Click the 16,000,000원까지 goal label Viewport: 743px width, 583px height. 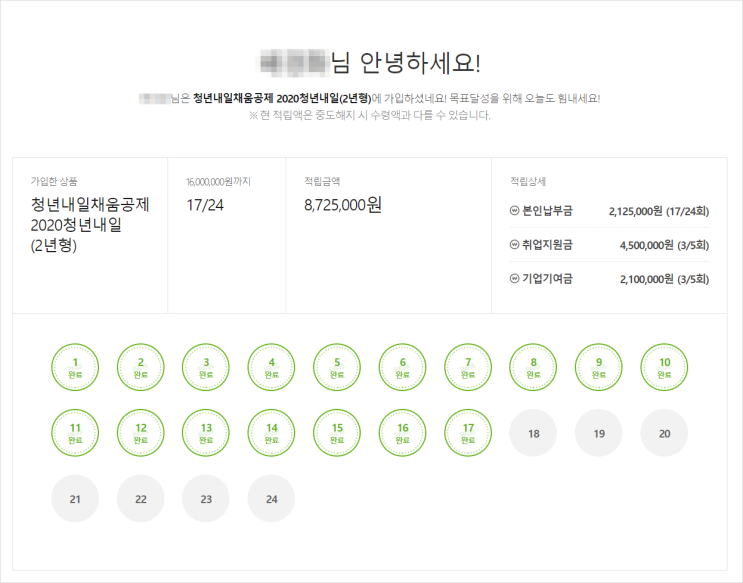218,182
